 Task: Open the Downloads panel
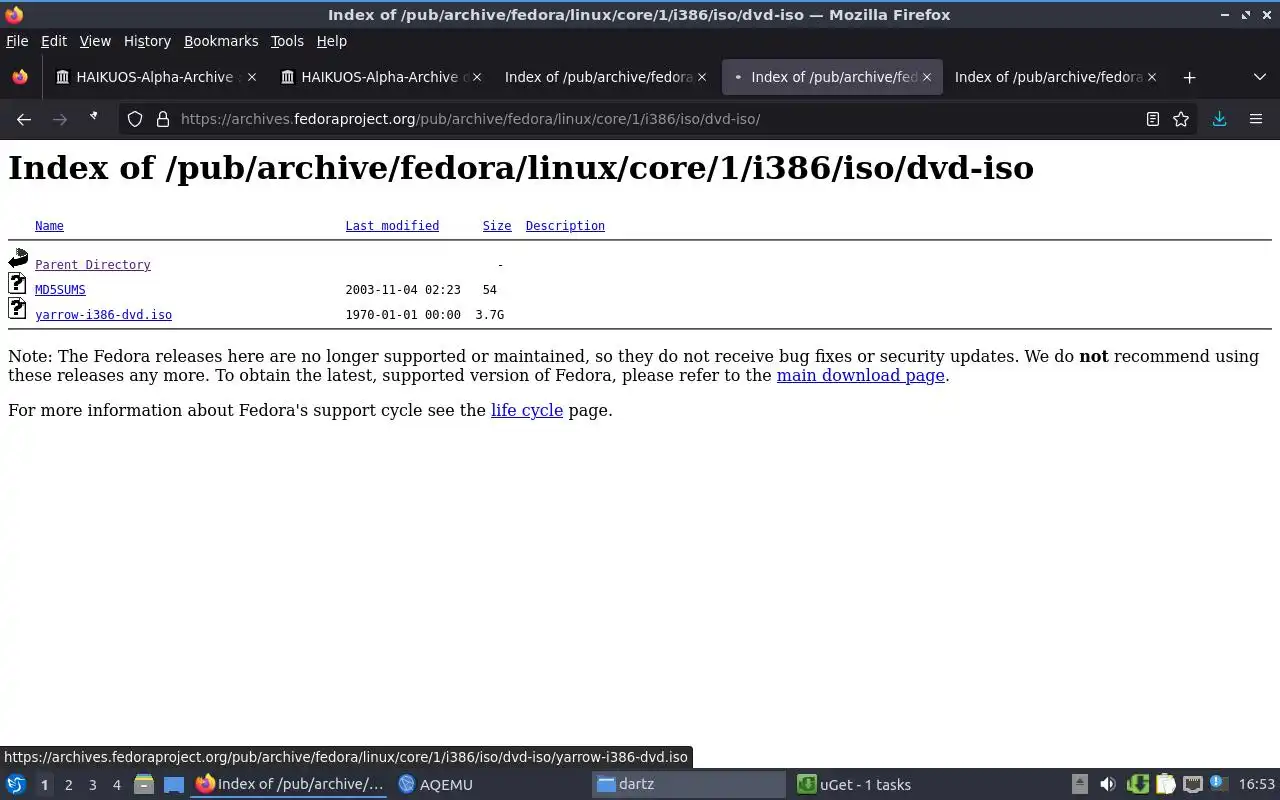pos(1219,119)
